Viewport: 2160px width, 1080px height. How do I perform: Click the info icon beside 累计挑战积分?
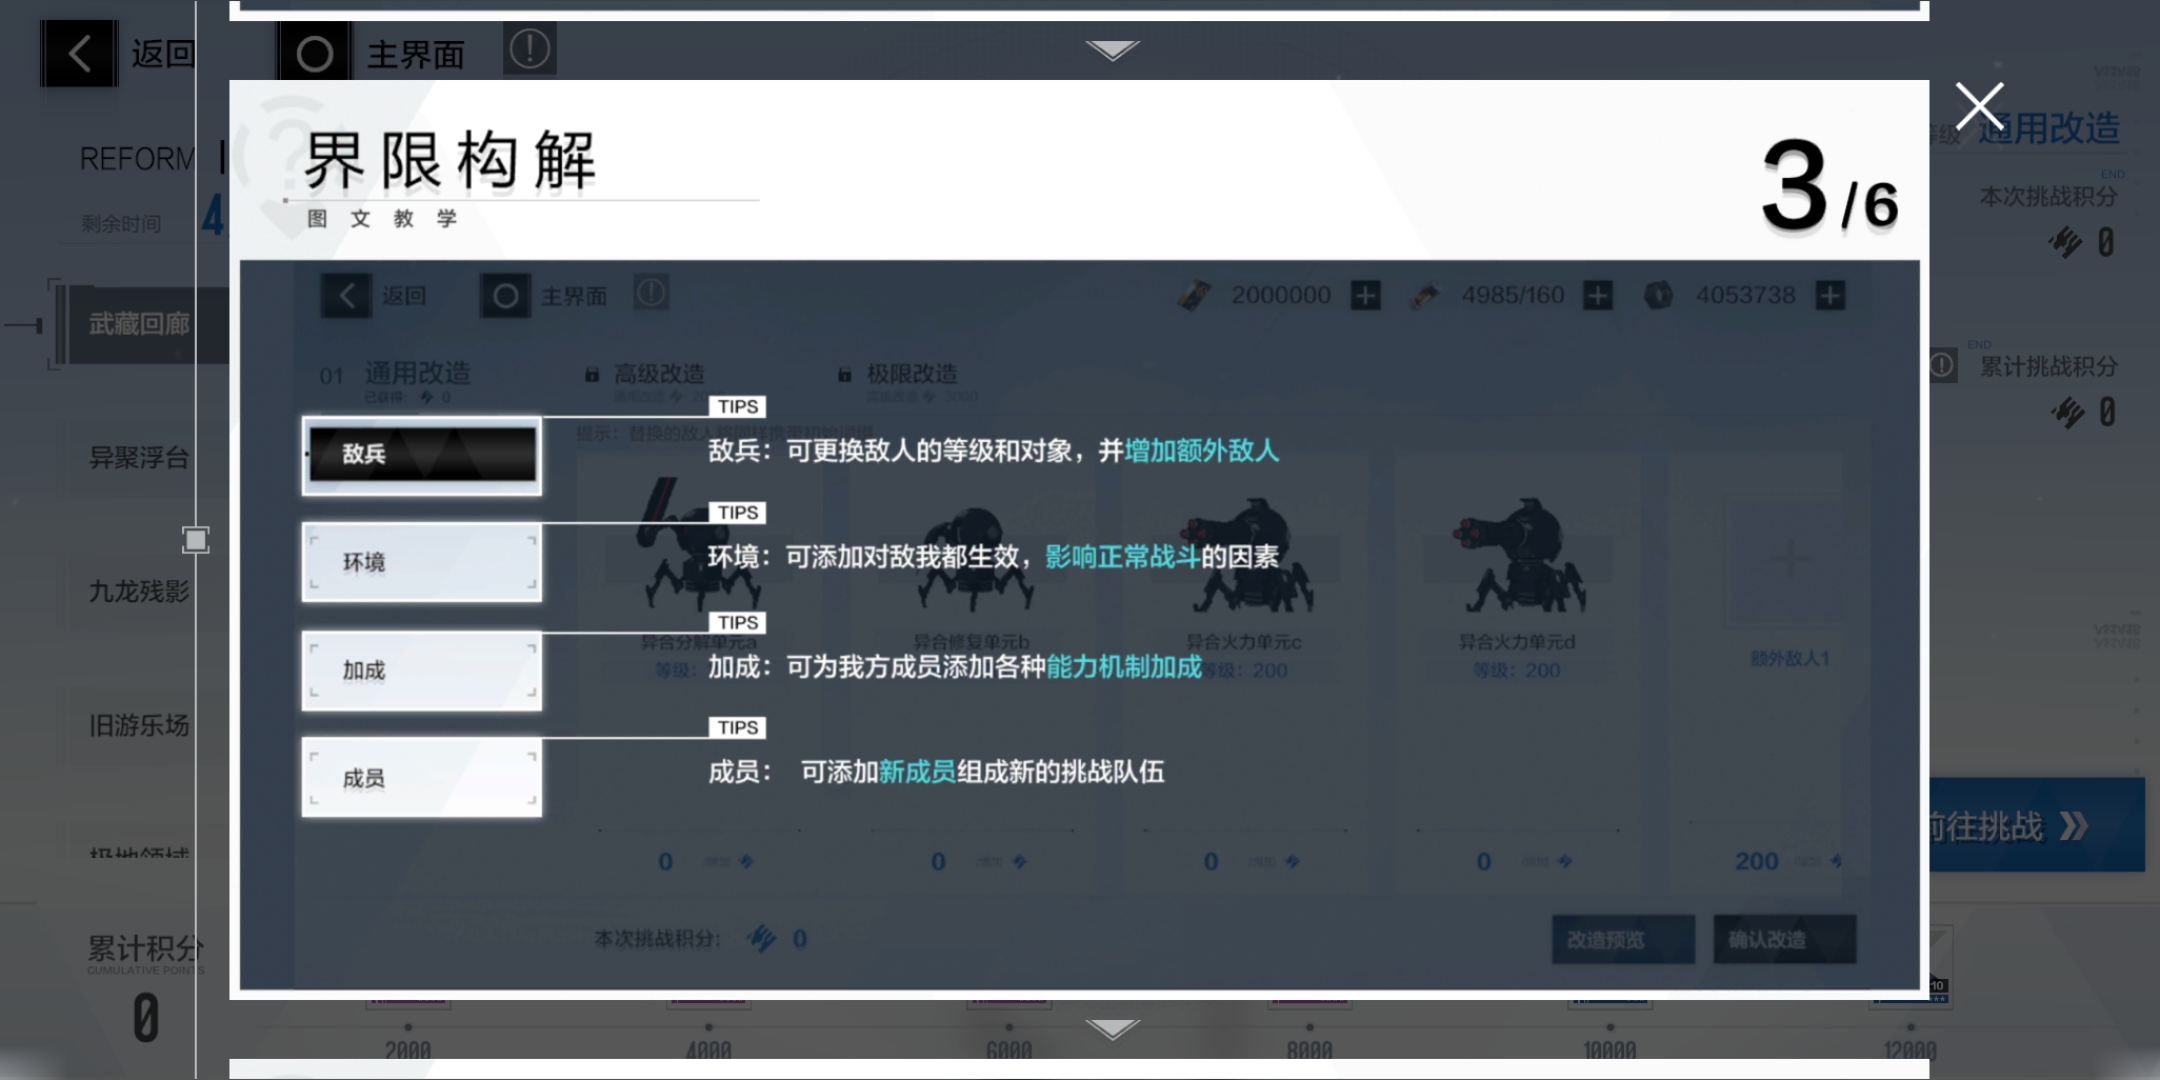coord(1942,365)
